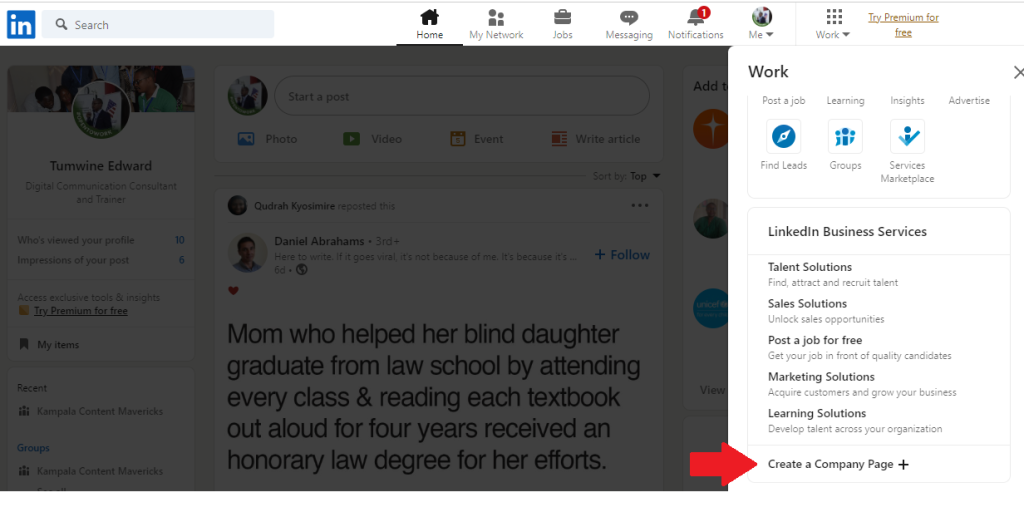Image resolution: width=1024 pixels, height=512 pixels.
Task: Open Marketing Solutions
Action: click(821, 377)
